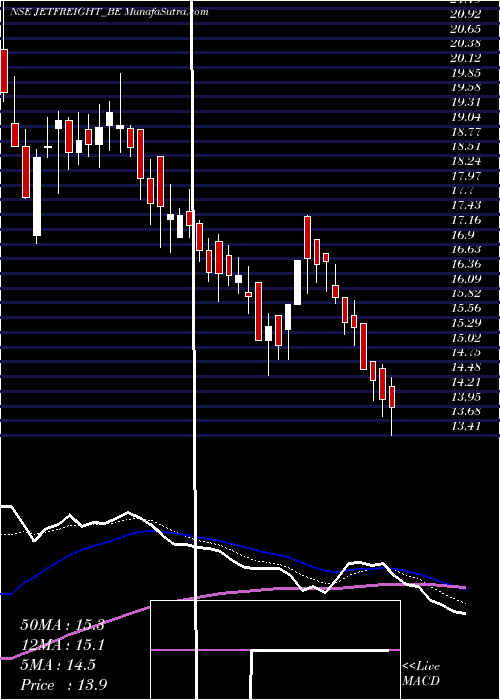Click the red candle peaking at 17.16
The height and width of the screenshot is (700, 500).
308,237
